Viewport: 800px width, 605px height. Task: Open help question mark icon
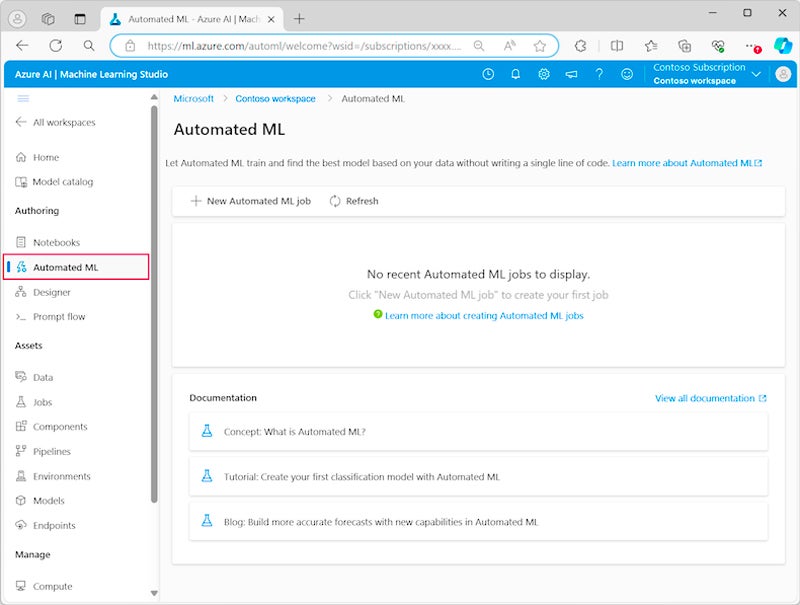[599, 74]
